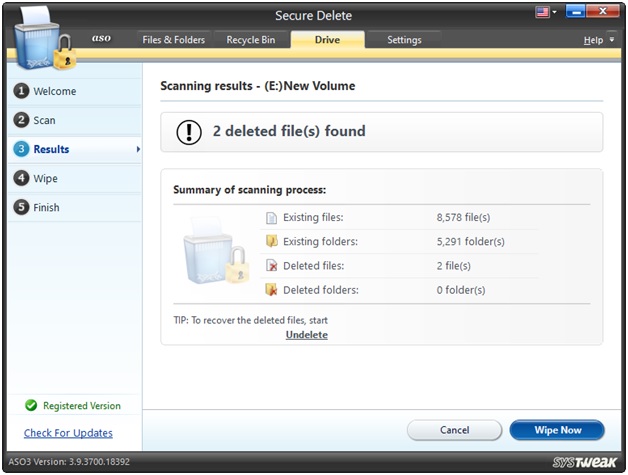The height and width of the screenshot is (475, 628).
Task: Click the Cancel button
Action: click(454, 430)
